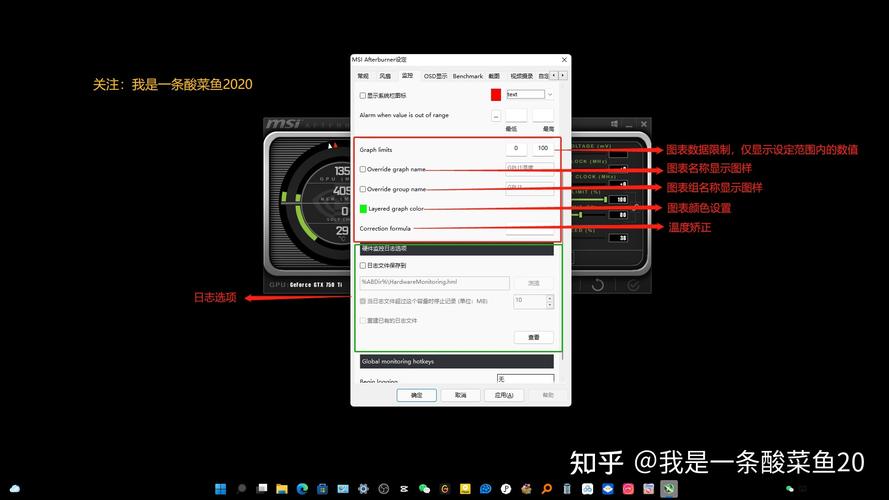The height and width of the screenshot is (500, 889).
Task: Open the 'text' dropdown arrow
Action: coord(549,95)
